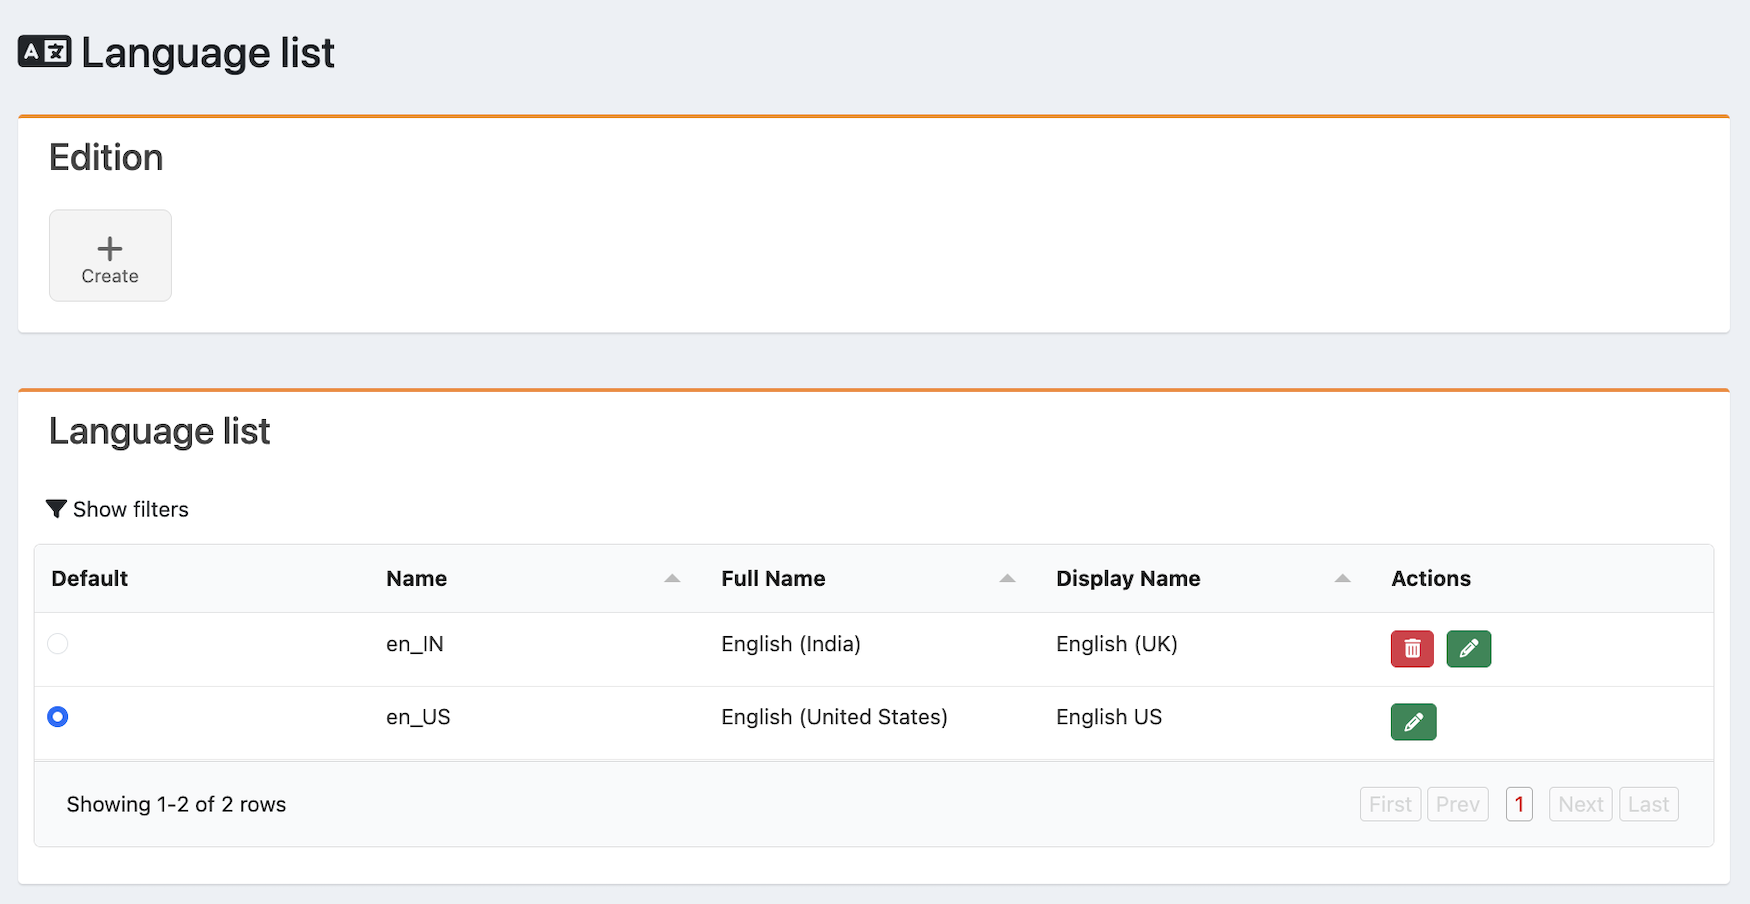Click the en_US name cell
This screenshot has height=904, width=1750.
(418, 717)
